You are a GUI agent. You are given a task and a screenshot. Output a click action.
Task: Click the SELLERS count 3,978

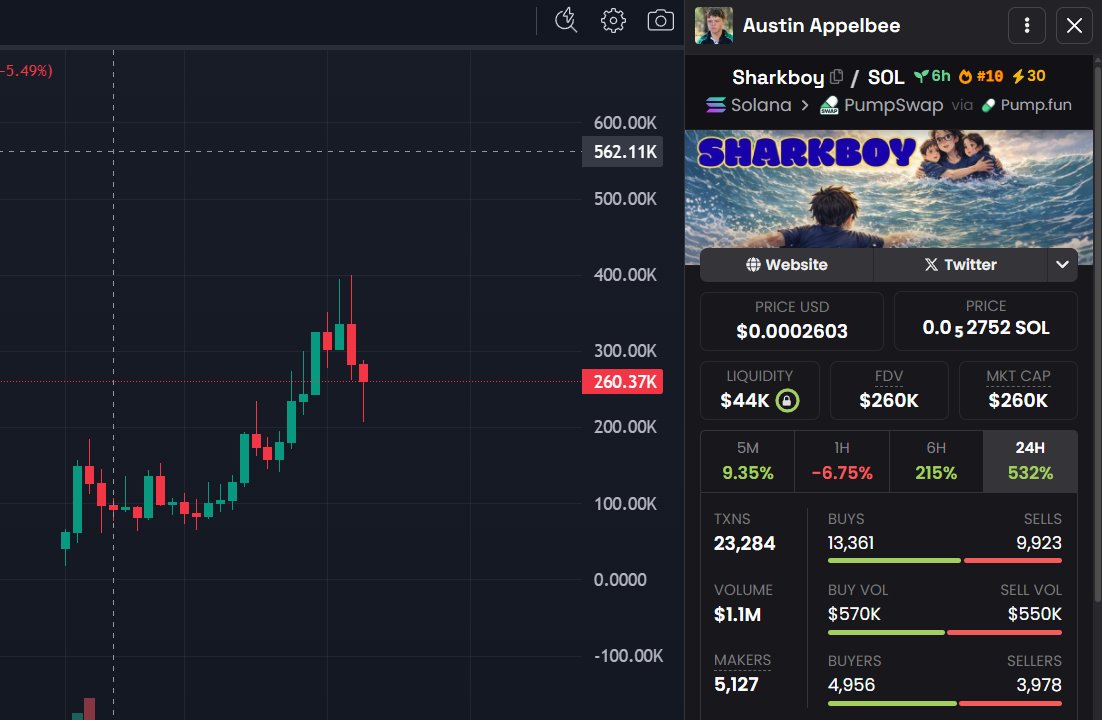click(x=1039, y=685)
